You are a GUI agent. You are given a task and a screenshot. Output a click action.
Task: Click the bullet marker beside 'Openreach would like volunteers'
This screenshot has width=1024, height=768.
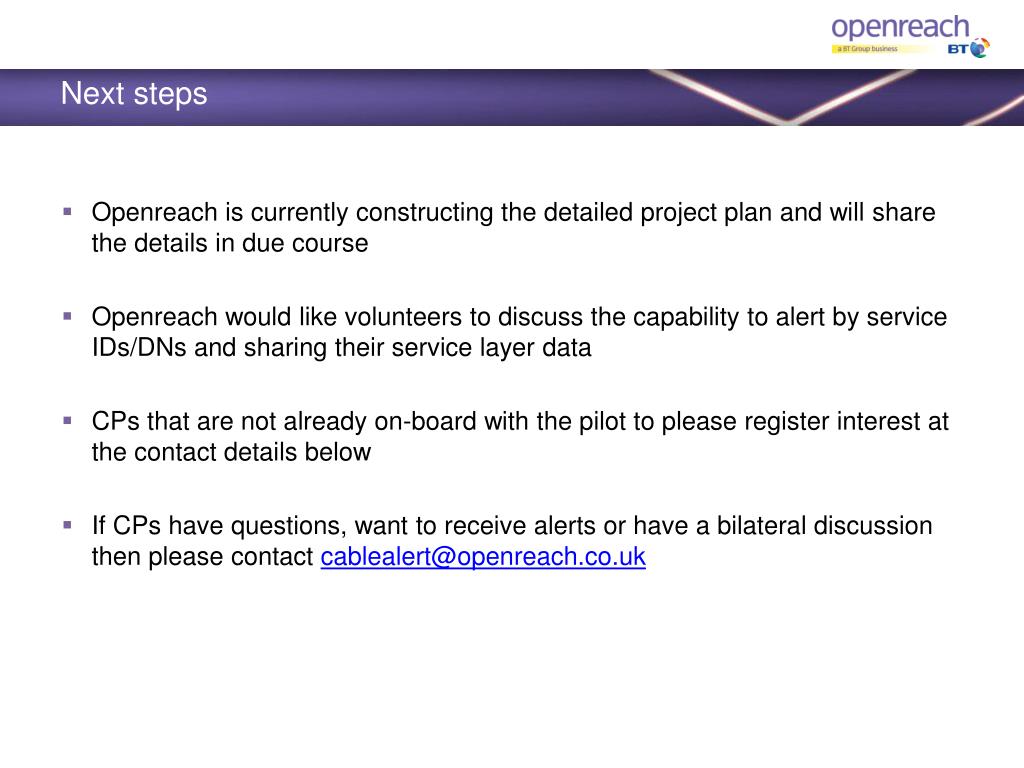[67, 316]
